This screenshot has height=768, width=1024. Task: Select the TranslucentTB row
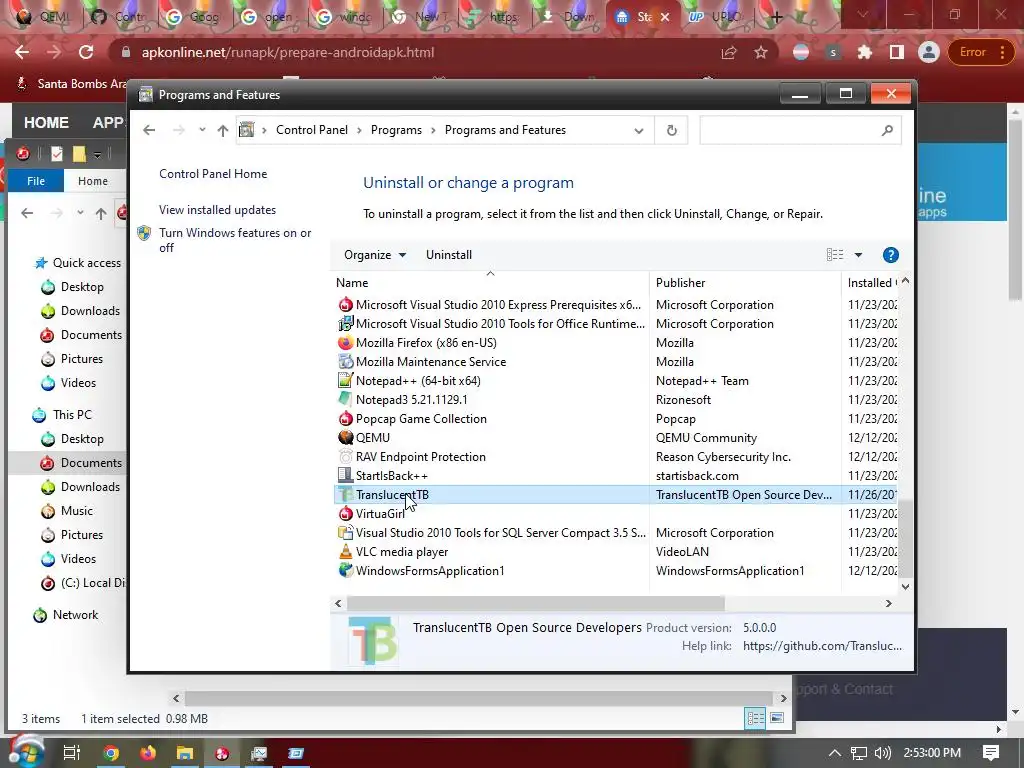[x=617, y=495]
